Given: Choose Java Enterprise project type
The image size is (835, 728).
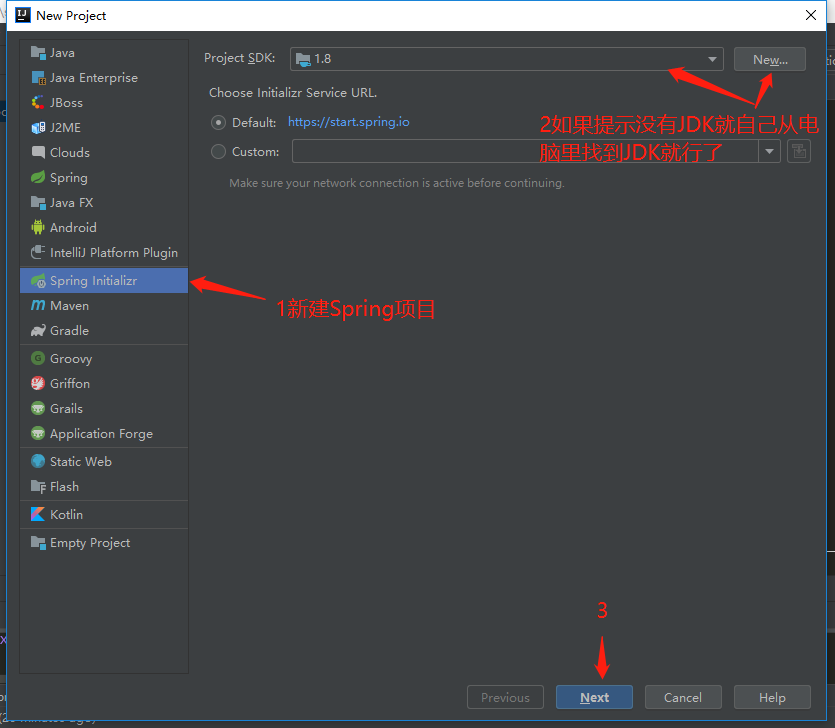Looking at the screenshot, I should pyautogui.click(x=94, y=78).
